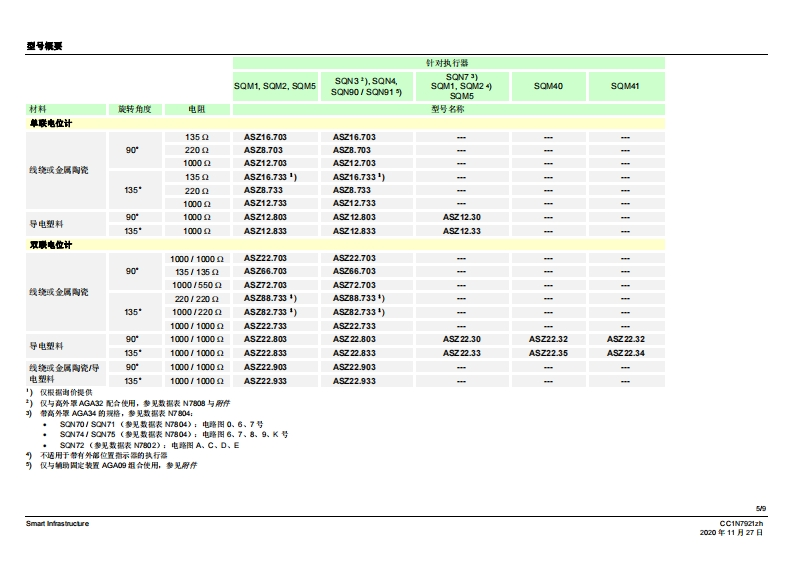Image resolution: width=793 pixels, height=561 pixels.
Task: Click the 双联电位计 section row
Action: pos(50,245)
